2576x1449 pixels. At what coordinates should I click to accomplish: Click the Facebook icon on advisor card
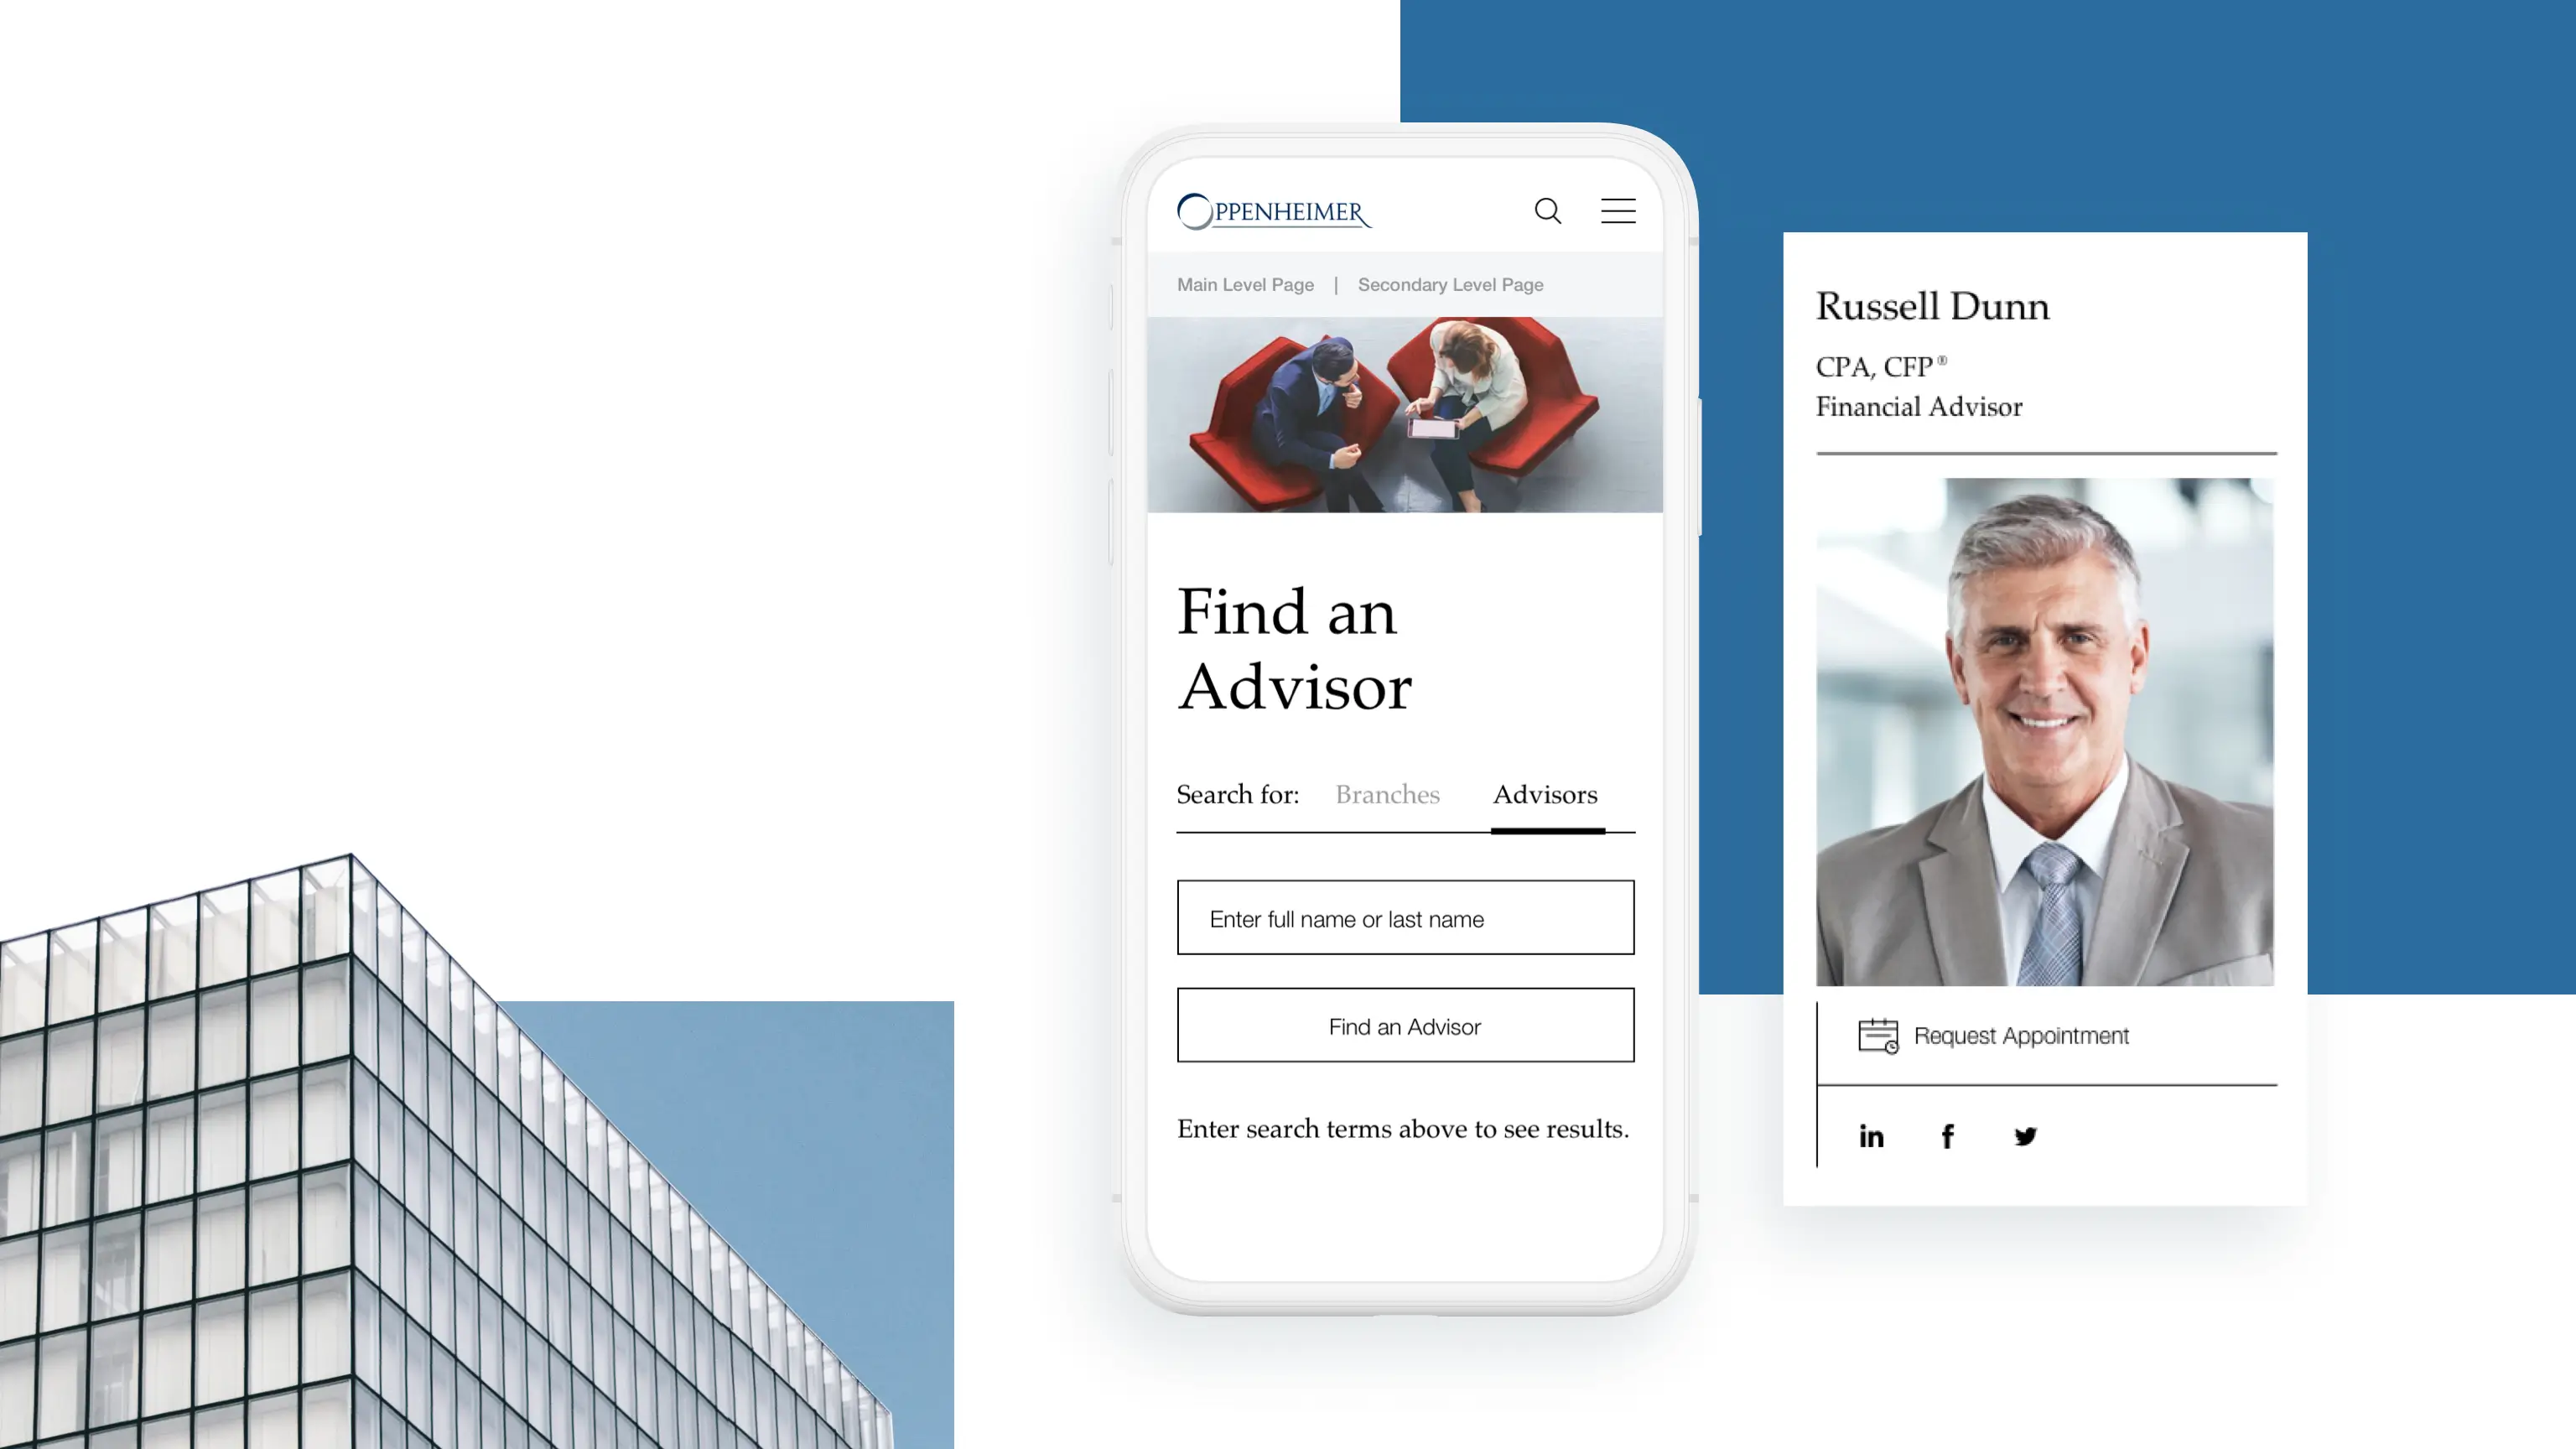click(1946, 1134)
